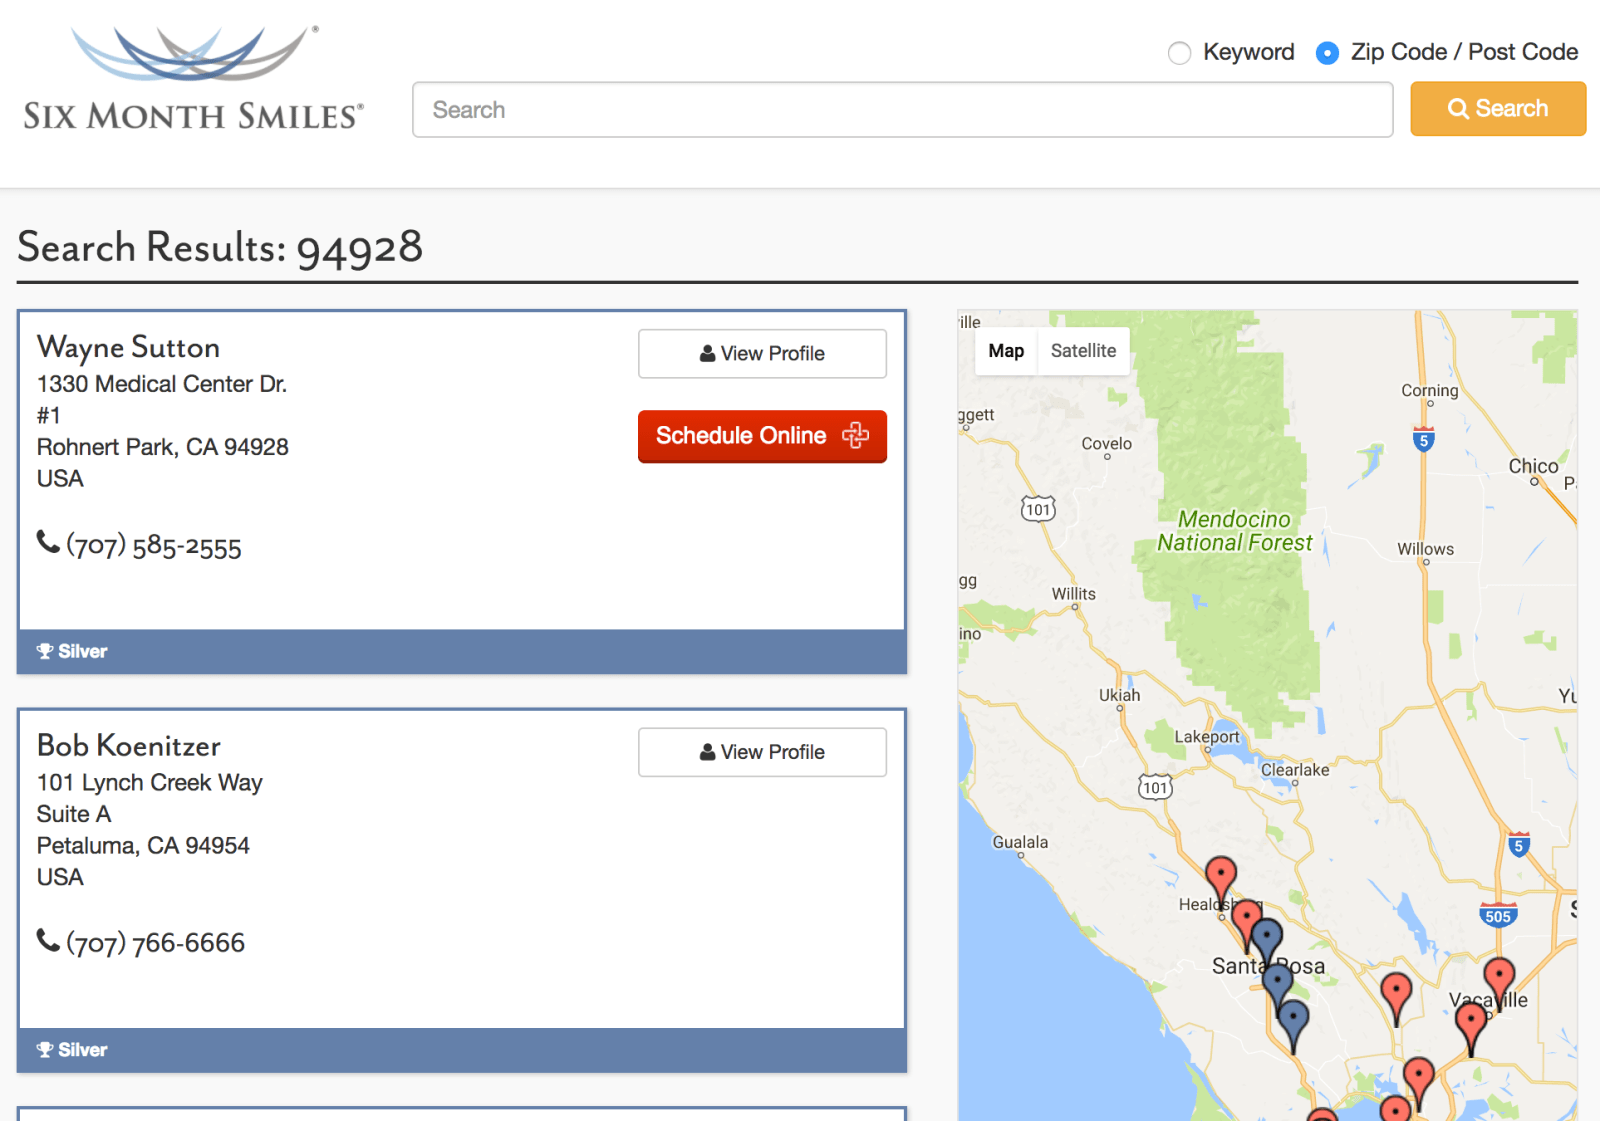Switch map to Map view tab
Screen dimensions: 1600x1121
pyautogui.click(x=1006, y=351)
